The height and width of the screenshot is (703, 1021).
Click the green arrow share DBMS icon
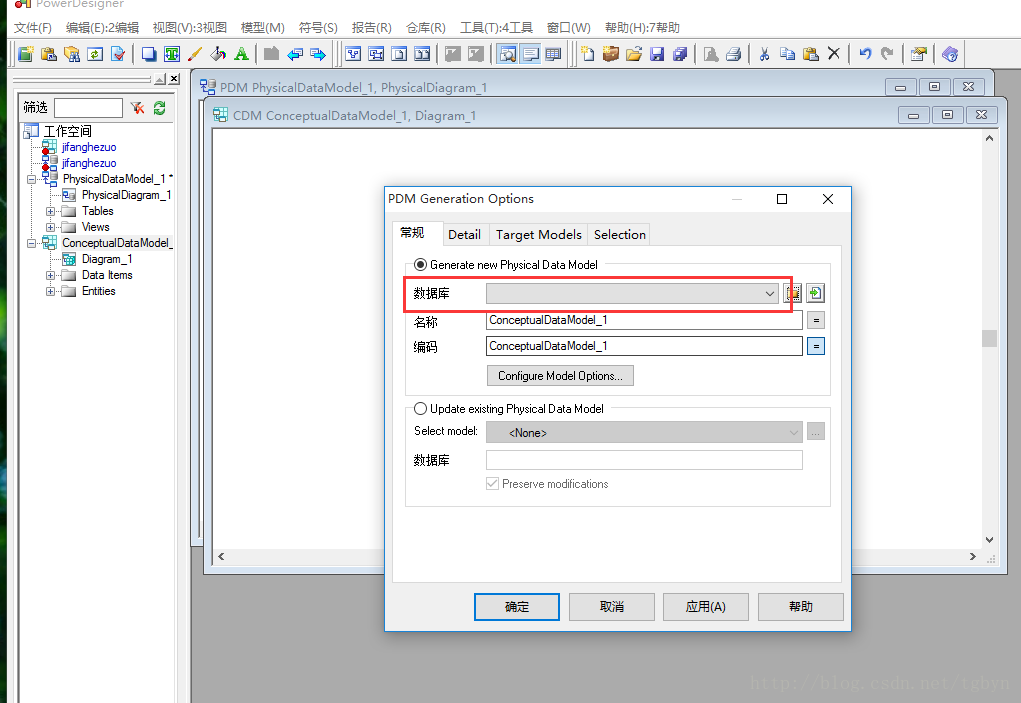coord(815,294)
